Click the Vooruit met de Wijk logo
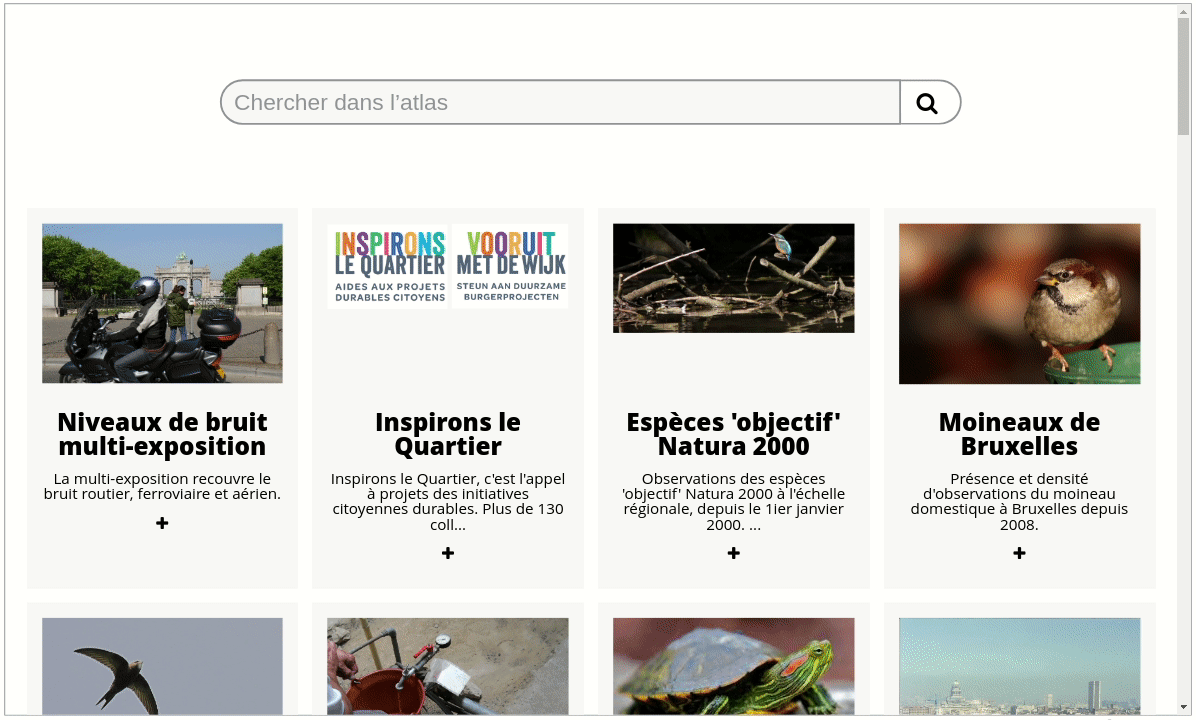This screenshot has height=720, width=1196. click(510, 266)
